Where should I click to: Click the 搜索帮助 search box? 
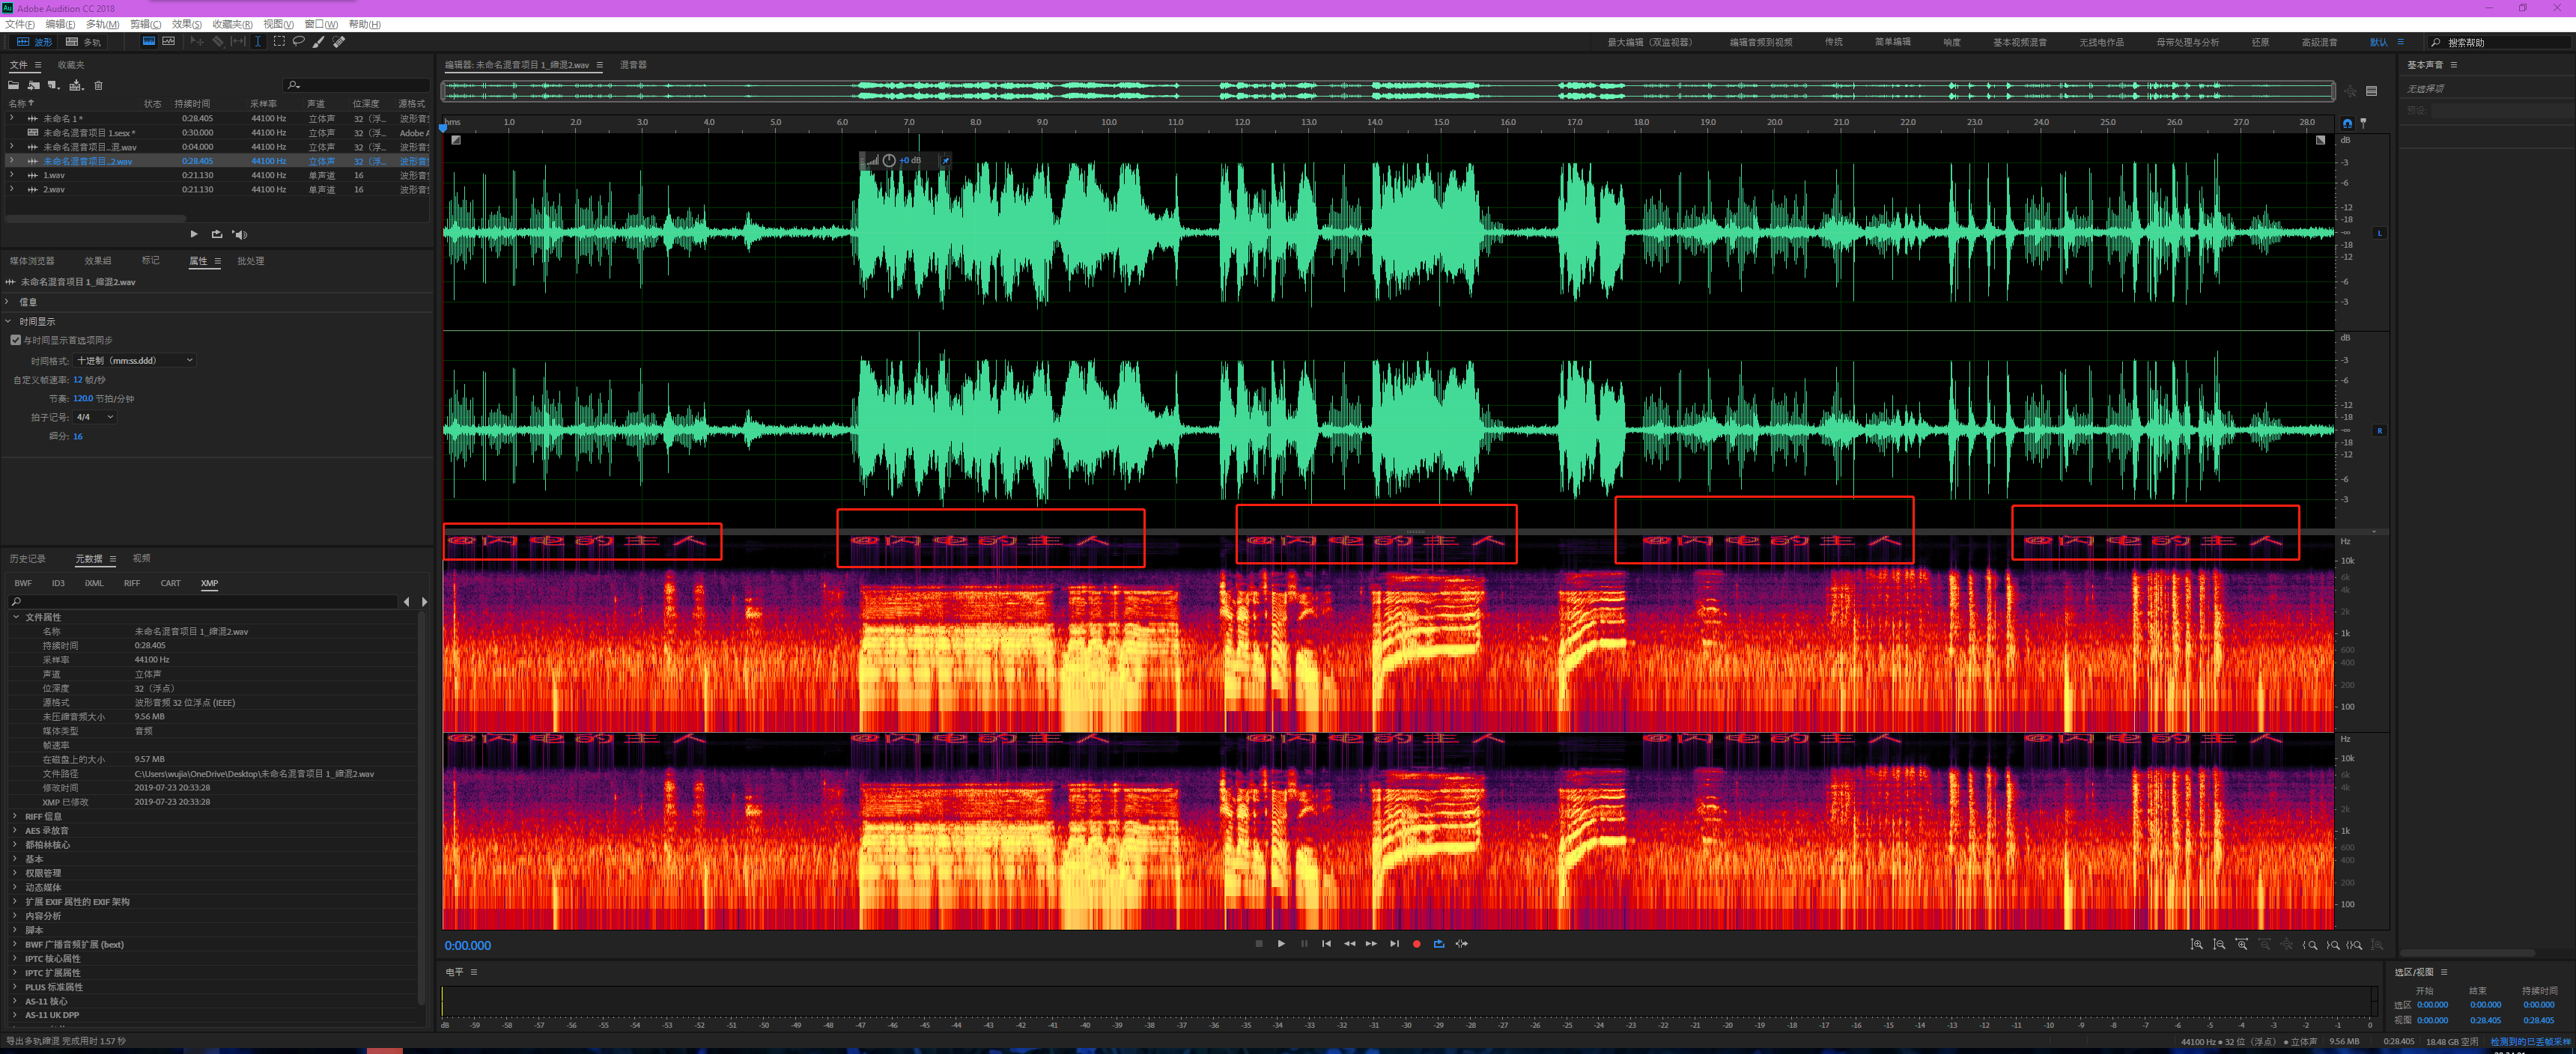[2500, 42]
